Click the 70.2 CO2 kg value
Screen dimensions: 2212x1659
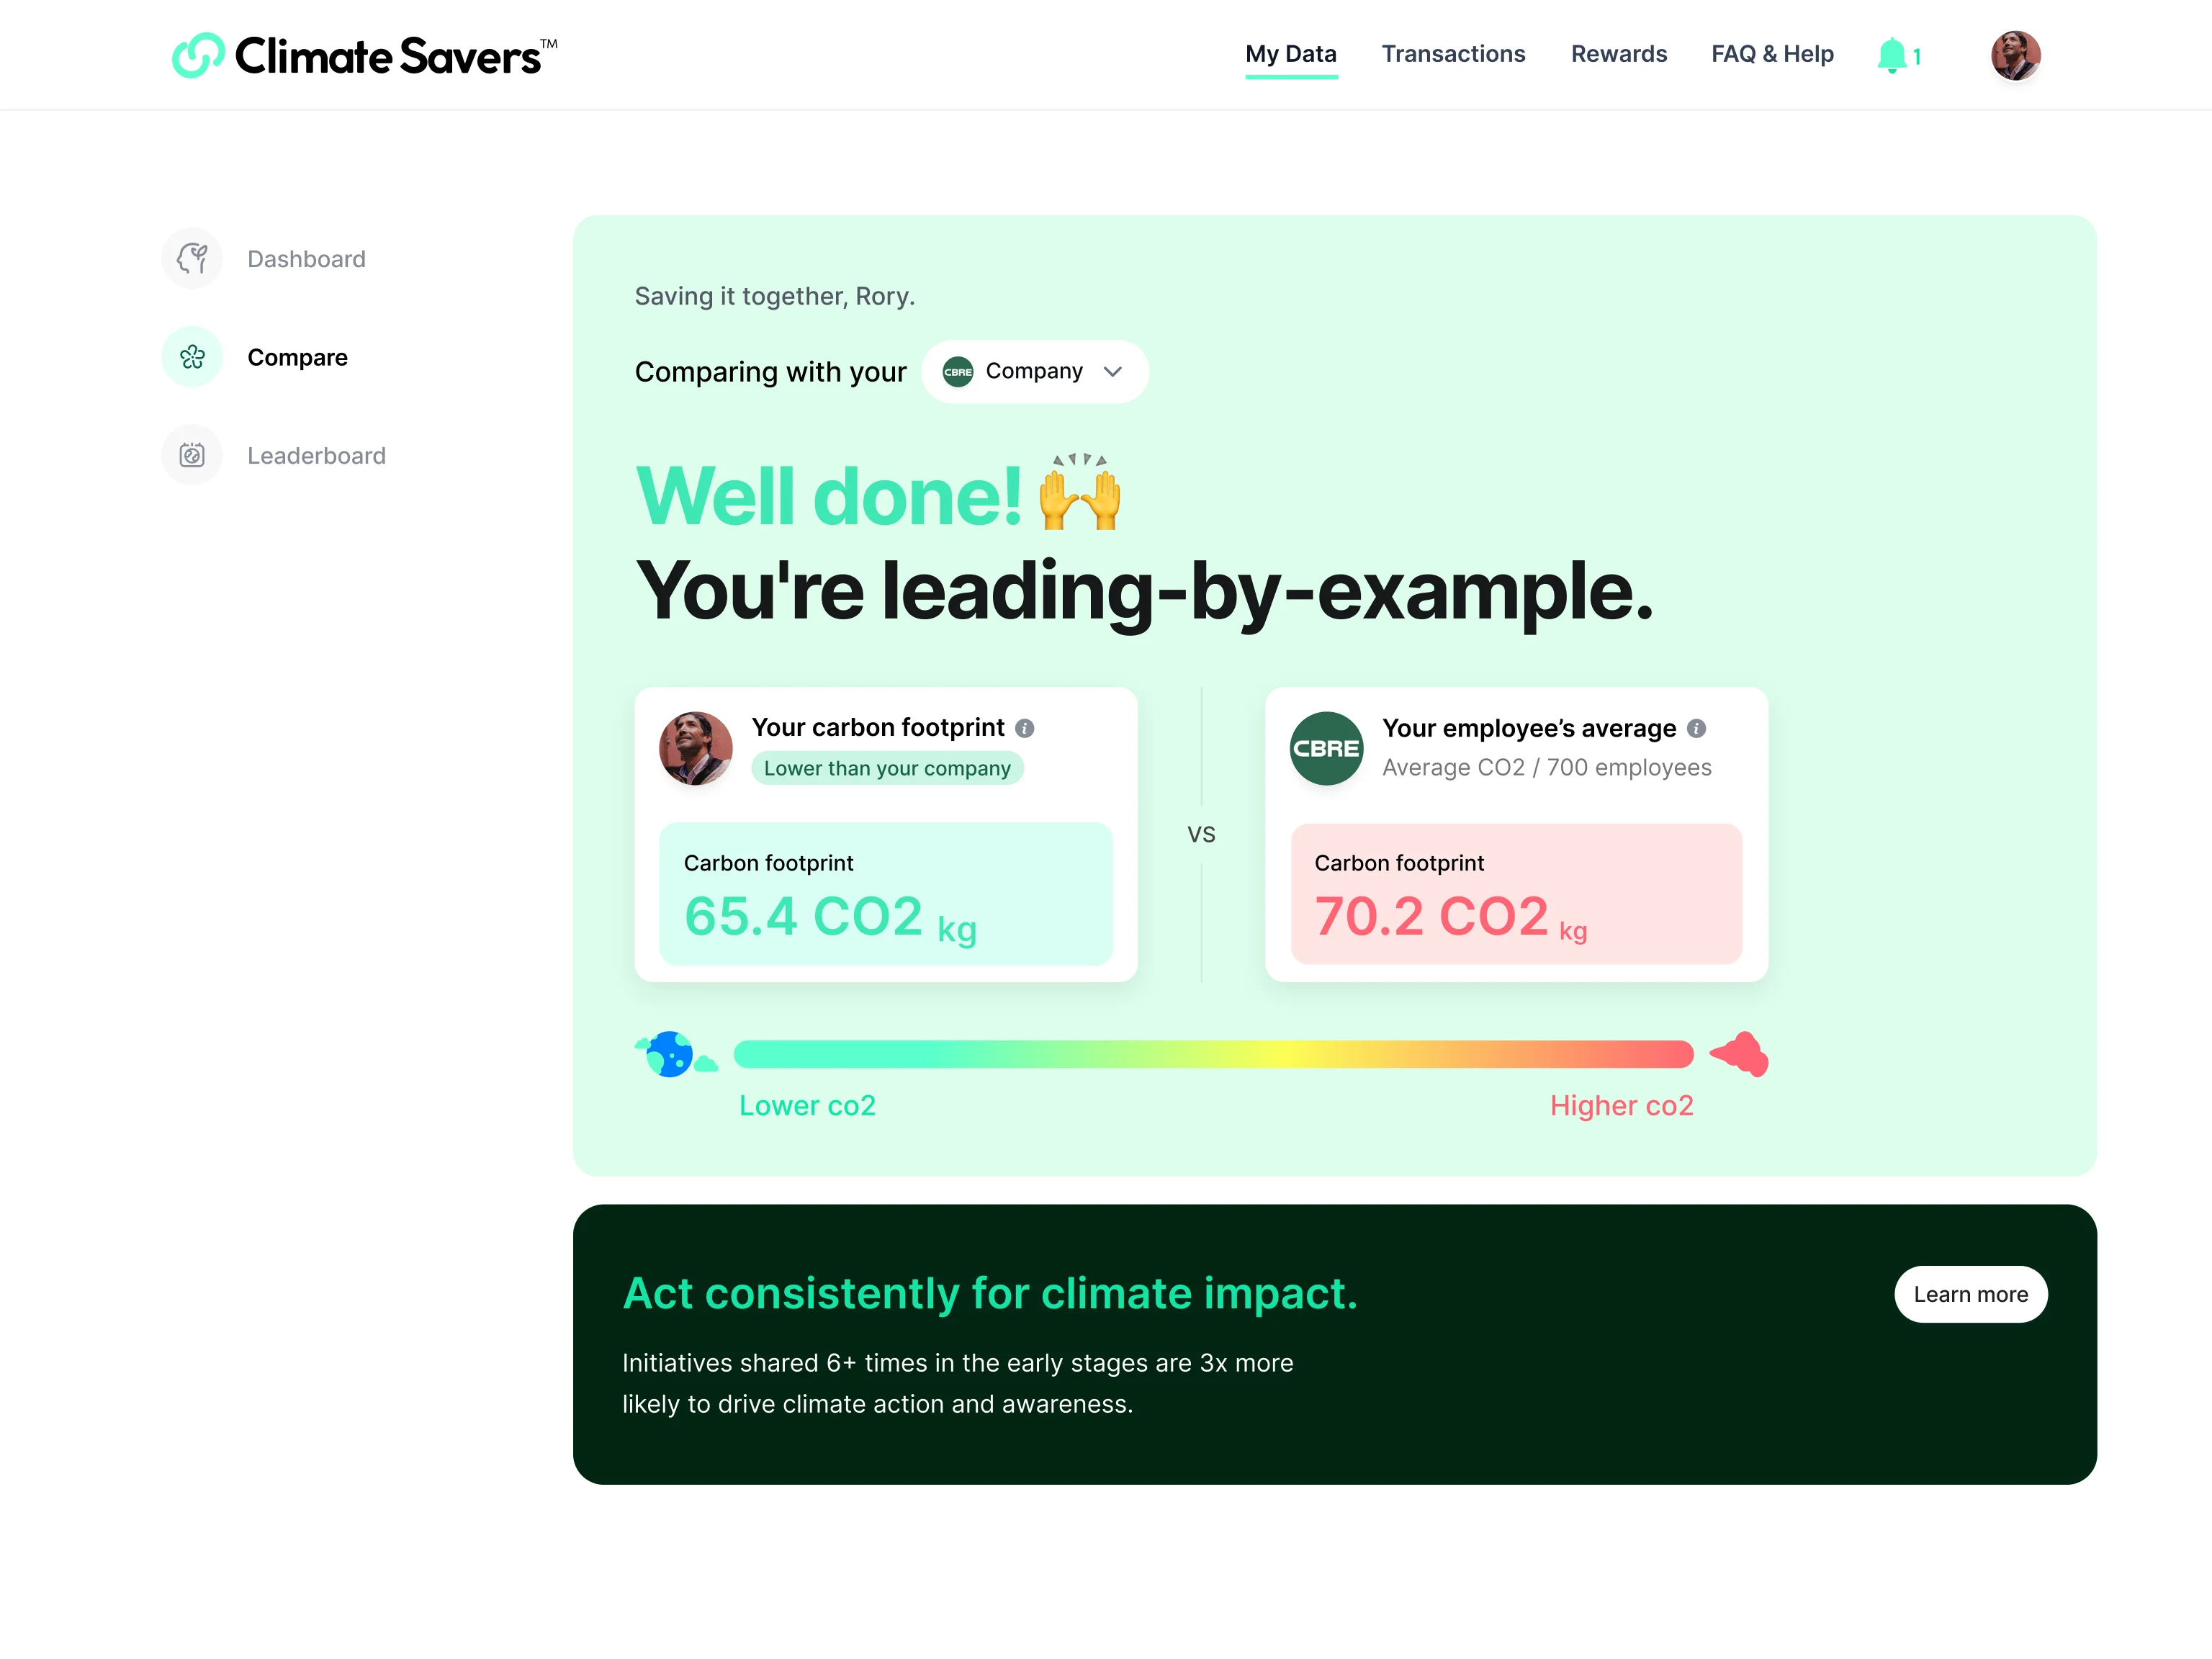pyautogui.click(x=1450, y=917)
